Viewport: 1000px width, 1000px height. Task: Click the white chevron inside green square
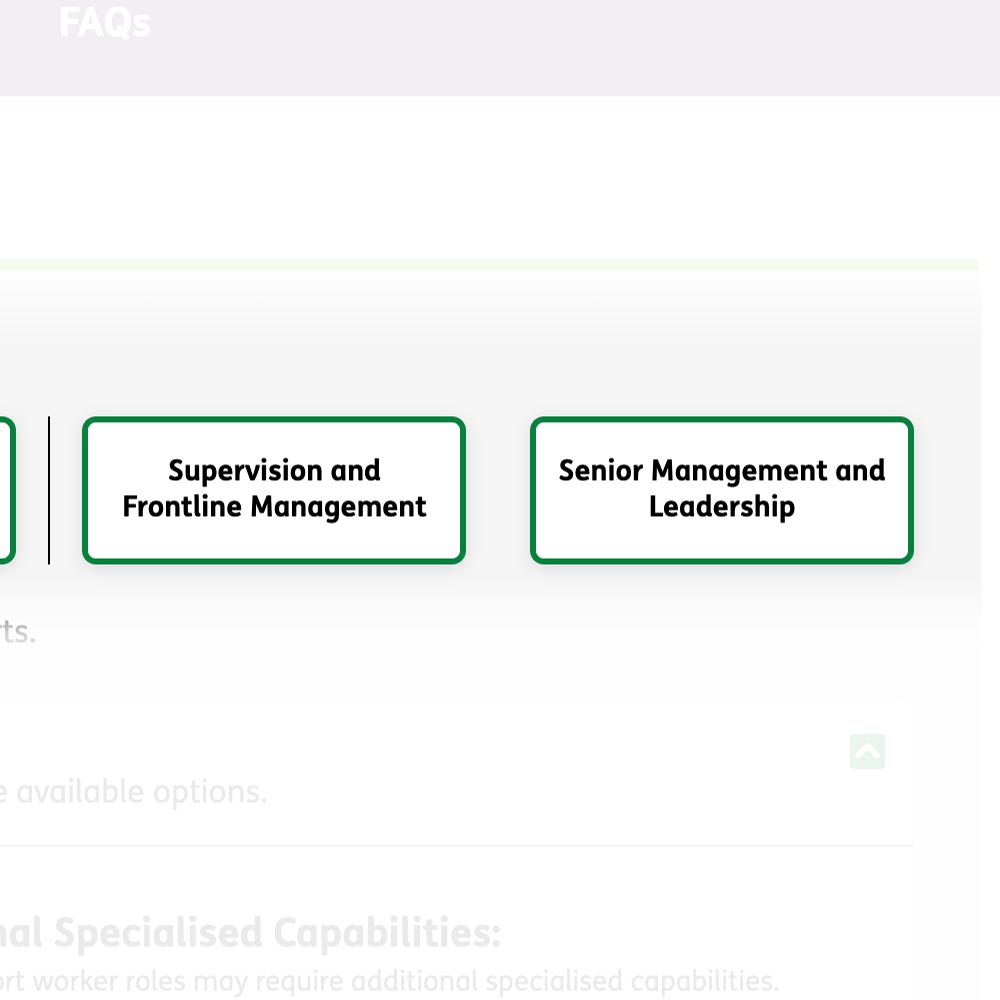click(867, 753)
